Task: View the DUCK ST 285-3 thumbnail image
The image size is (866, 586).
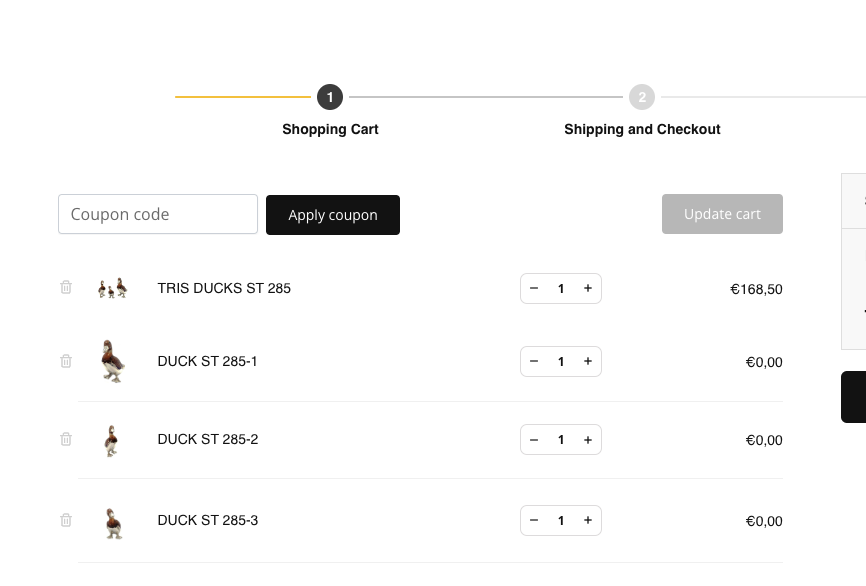Action: point(113,523)
